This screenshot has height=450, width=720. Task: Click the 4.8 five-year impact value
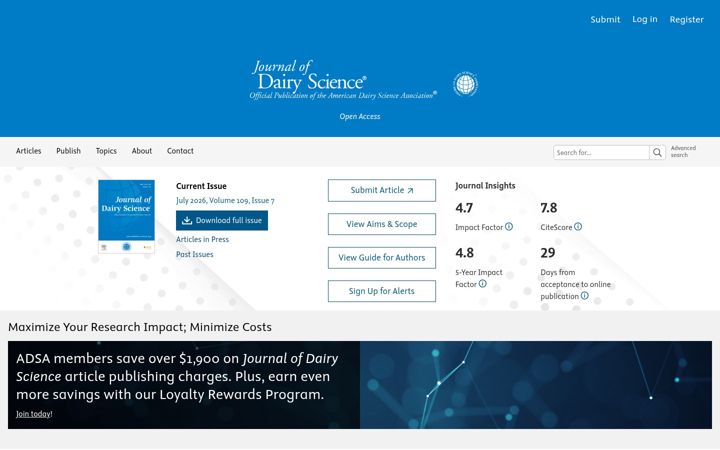click(464, 253)
